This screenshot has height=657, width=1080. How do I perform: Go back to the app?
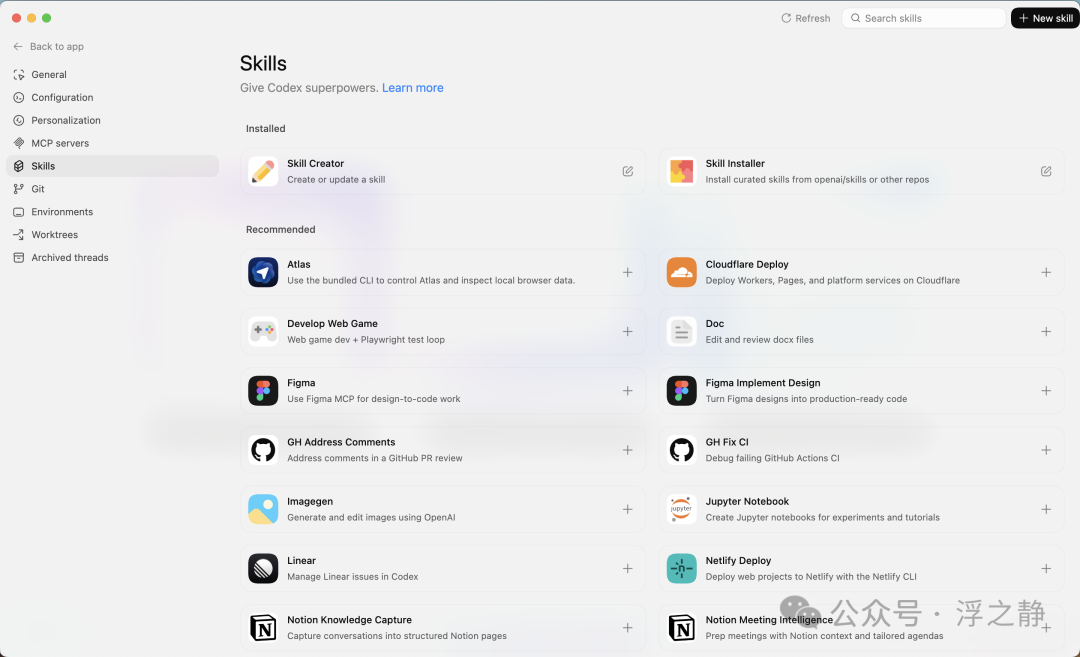pos(48,46)
